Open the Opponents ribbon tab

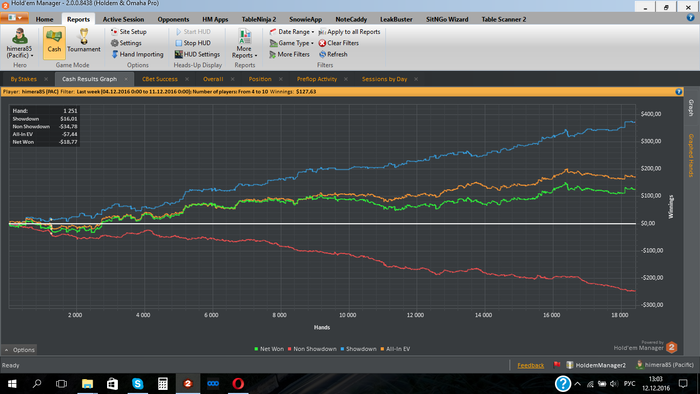click(x=173, y=19)
